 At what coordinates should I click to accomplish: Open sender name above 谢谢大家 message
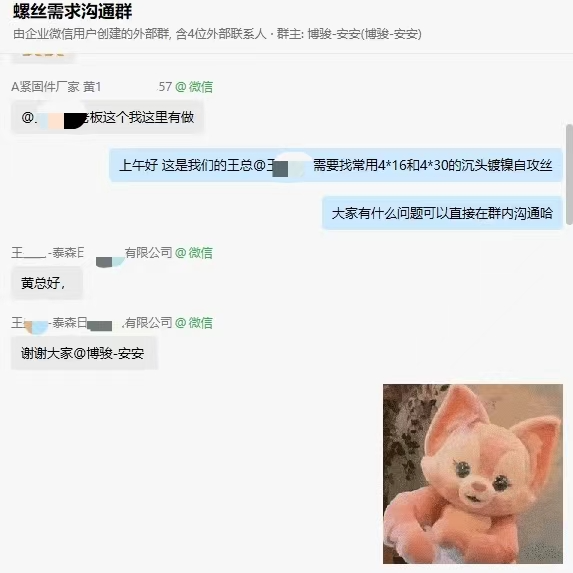pyautogui.click(x=91, y=323)
